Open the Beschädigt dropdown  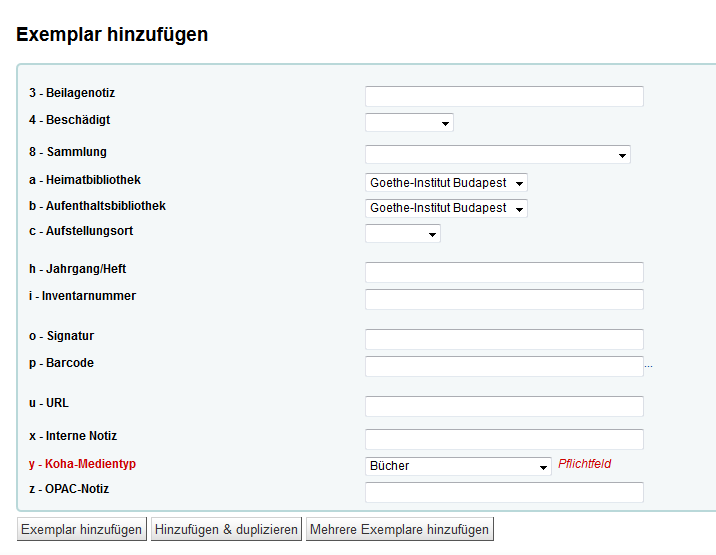tap(409, 123)
